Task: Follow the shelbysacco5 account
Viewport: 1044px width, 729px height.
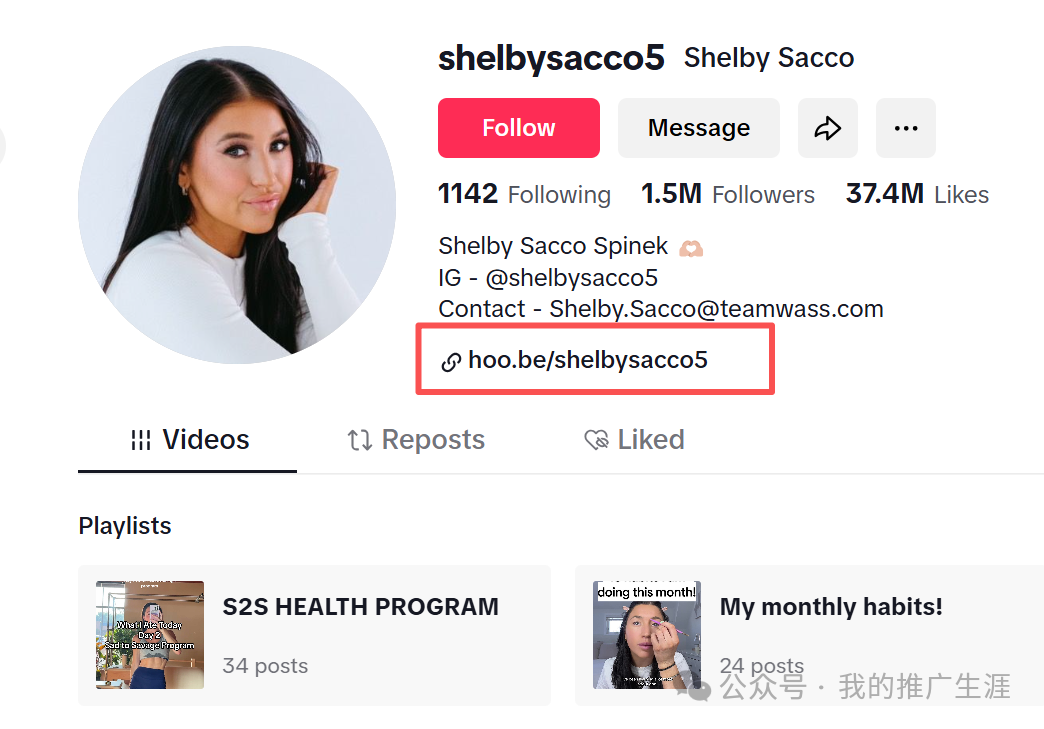Action: (519, 128)
